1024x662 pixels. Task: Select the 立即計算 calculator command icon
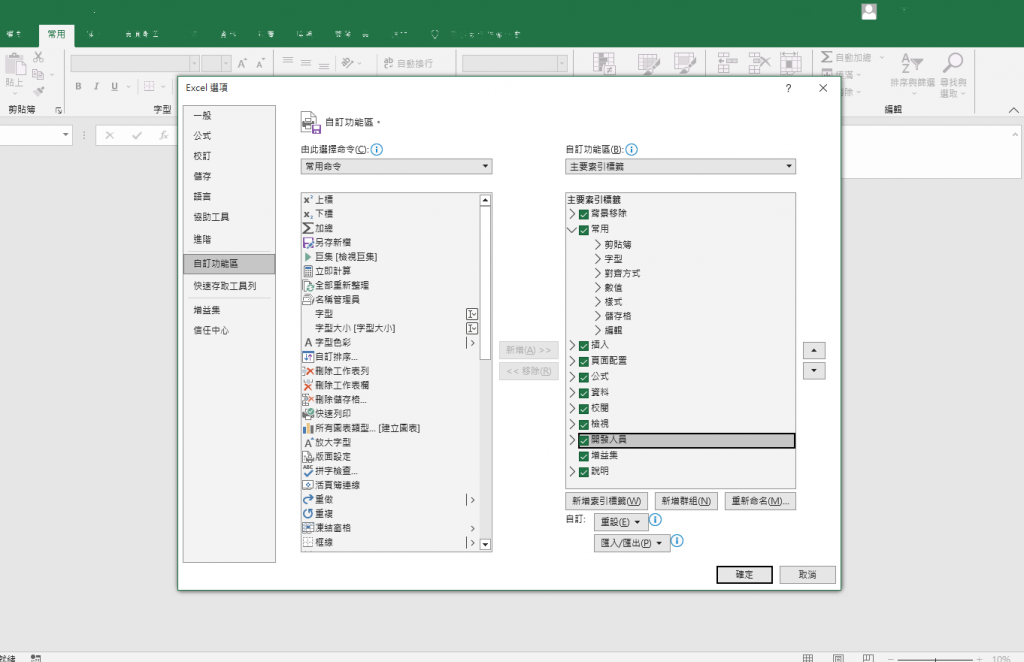point(308,271)
